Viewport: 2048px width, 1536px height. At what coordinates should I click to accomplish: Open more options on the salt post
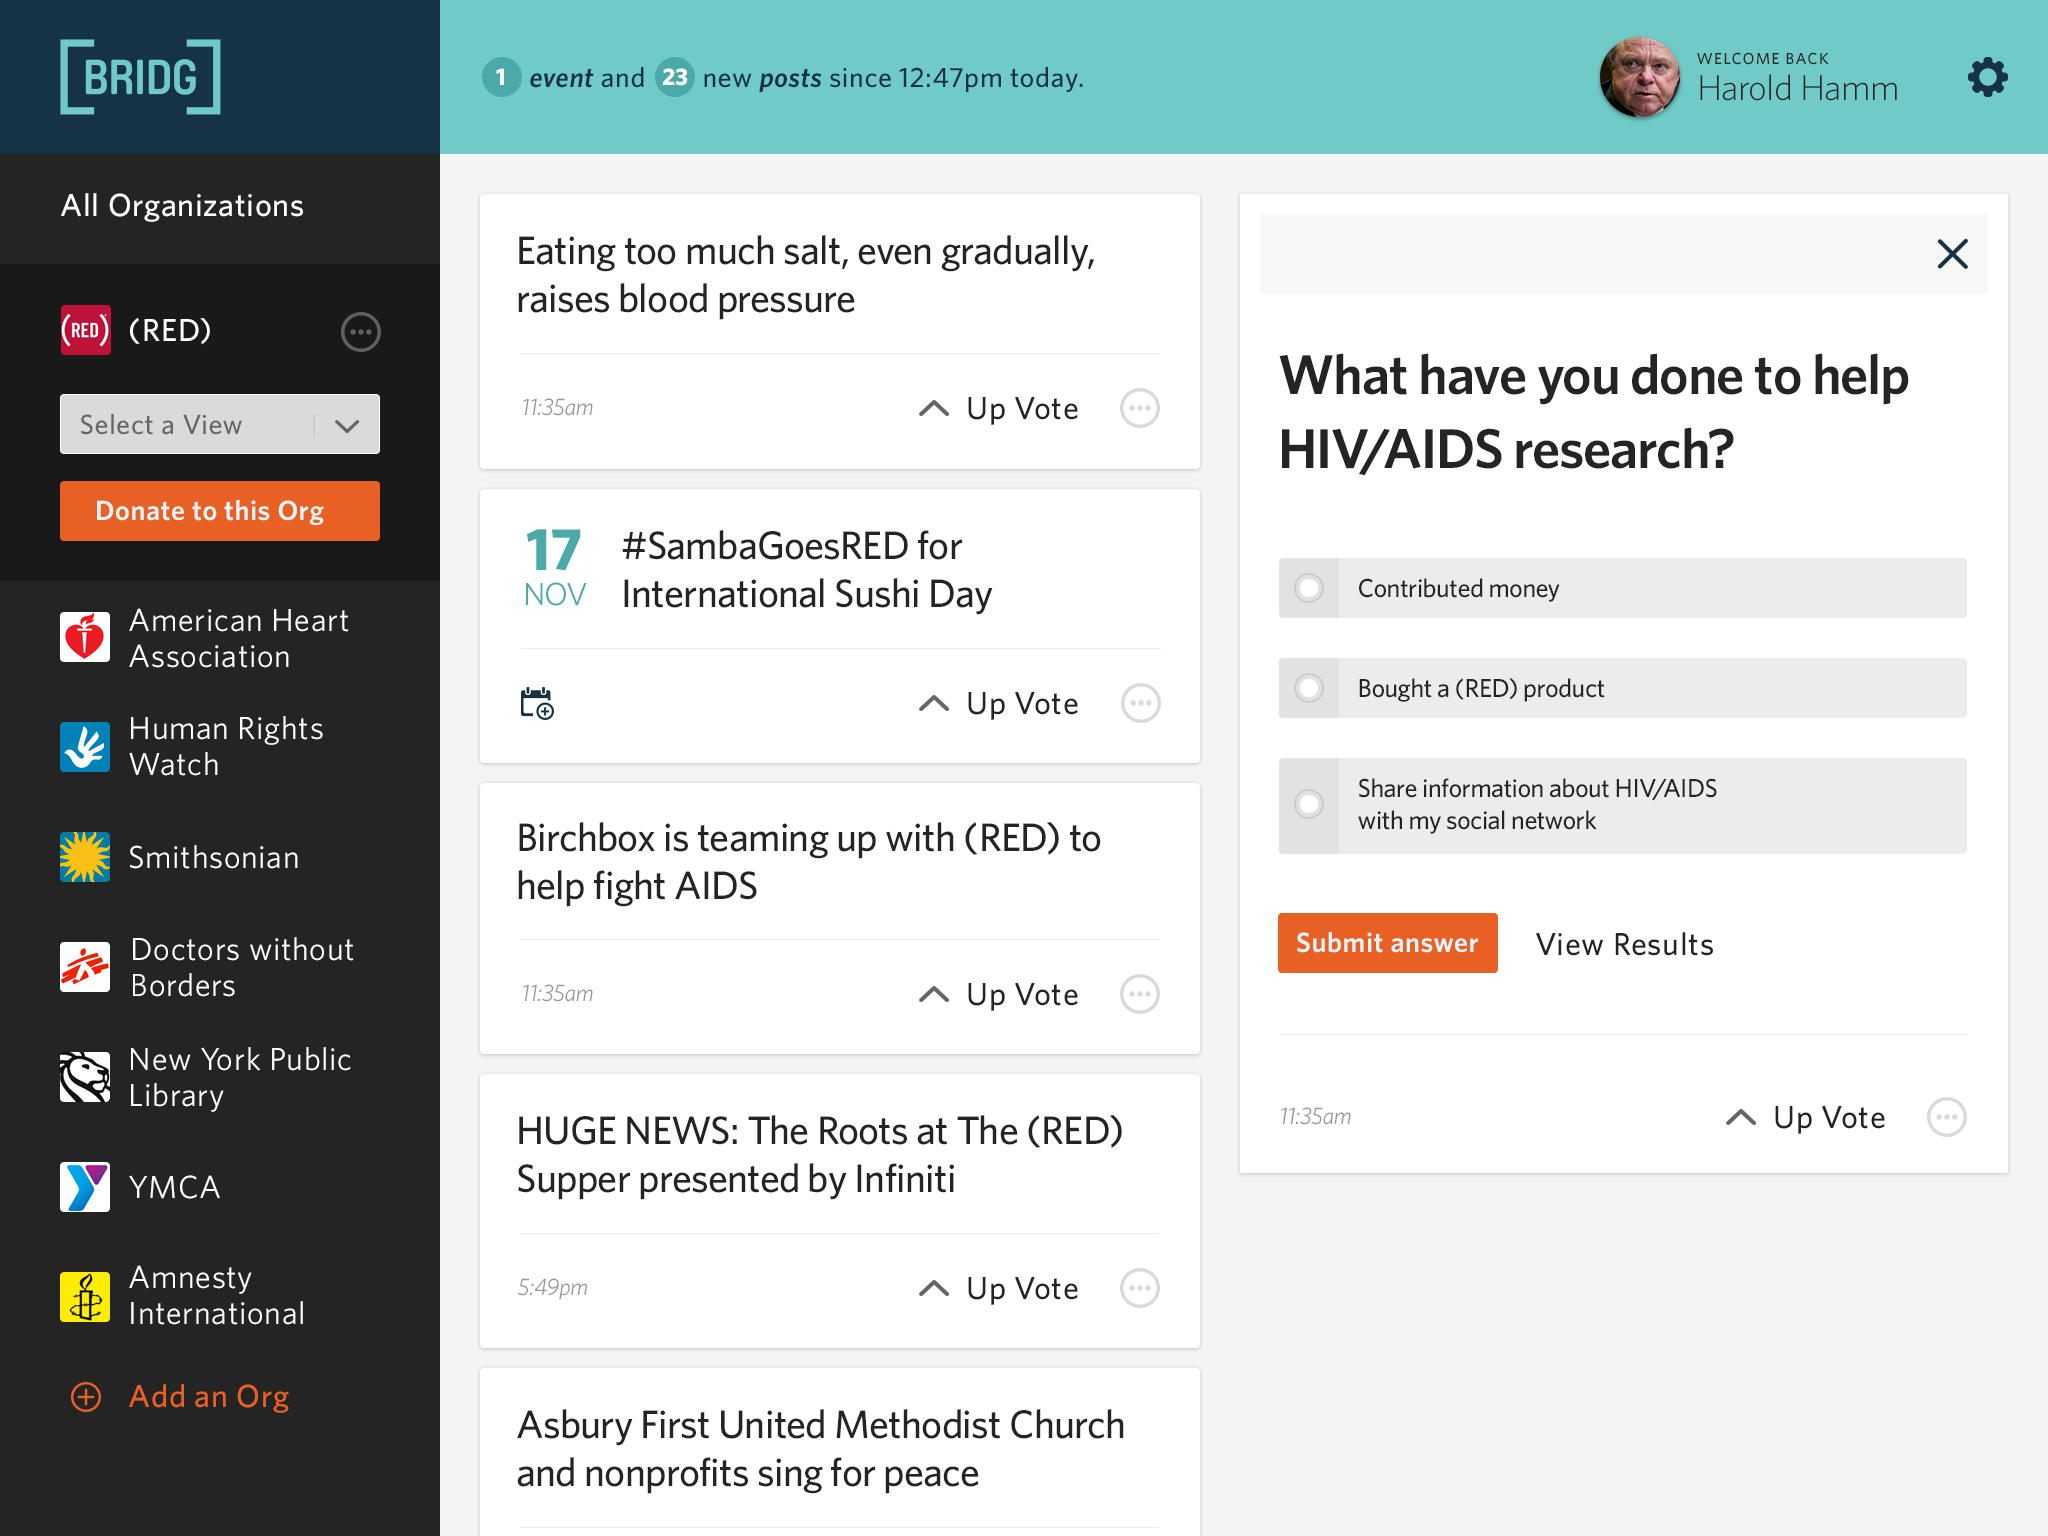click(x=1140, y=408)
